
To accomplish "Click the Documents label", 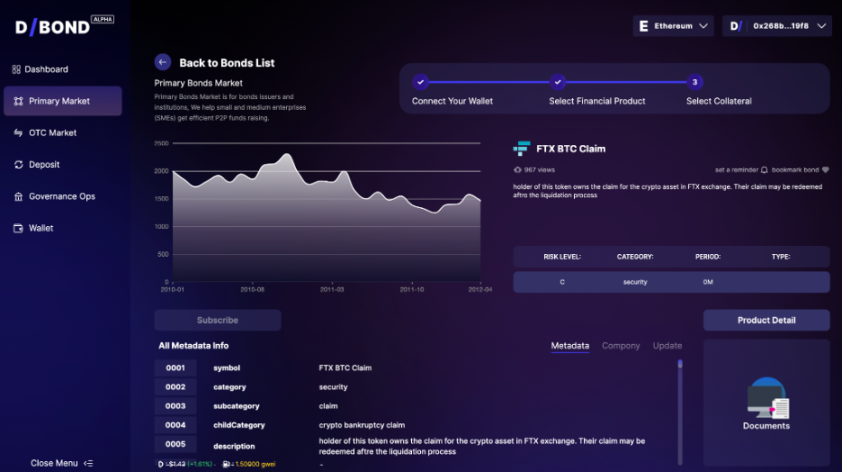I will point(766,426).
